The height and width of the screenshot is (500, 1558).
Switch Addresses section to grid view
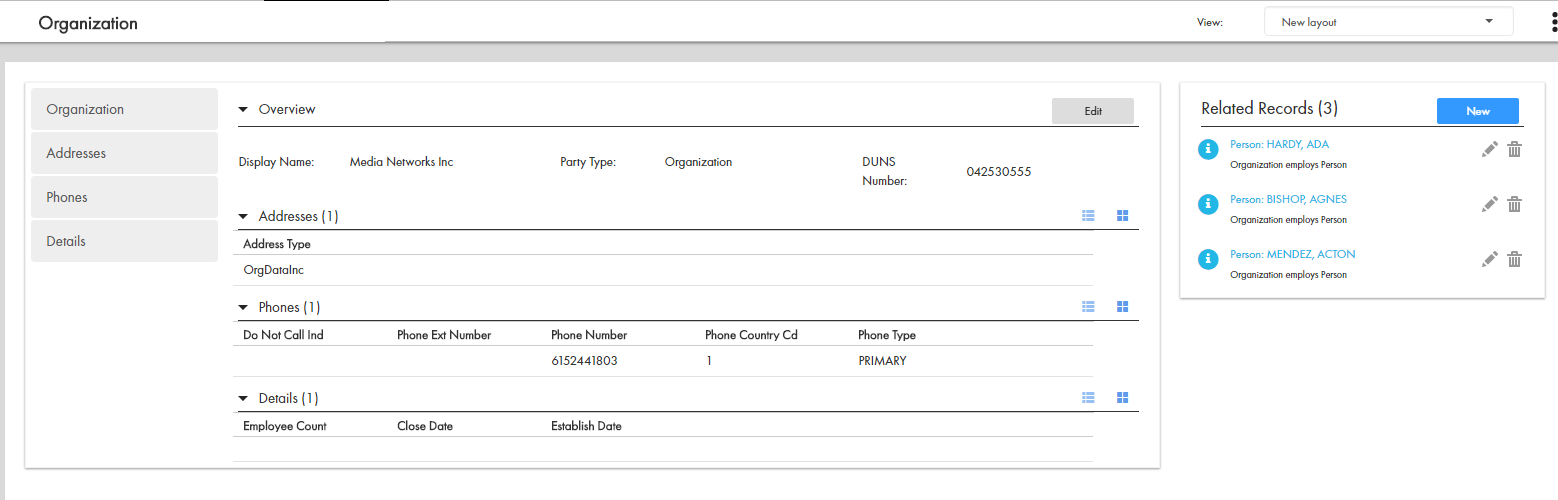[1122, 216]
